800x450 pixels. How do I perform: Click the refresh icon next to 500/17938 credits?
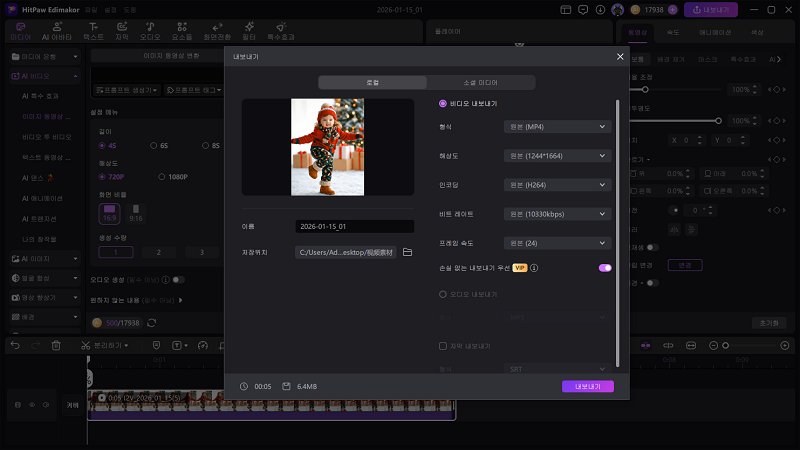(x=151, y=323)
